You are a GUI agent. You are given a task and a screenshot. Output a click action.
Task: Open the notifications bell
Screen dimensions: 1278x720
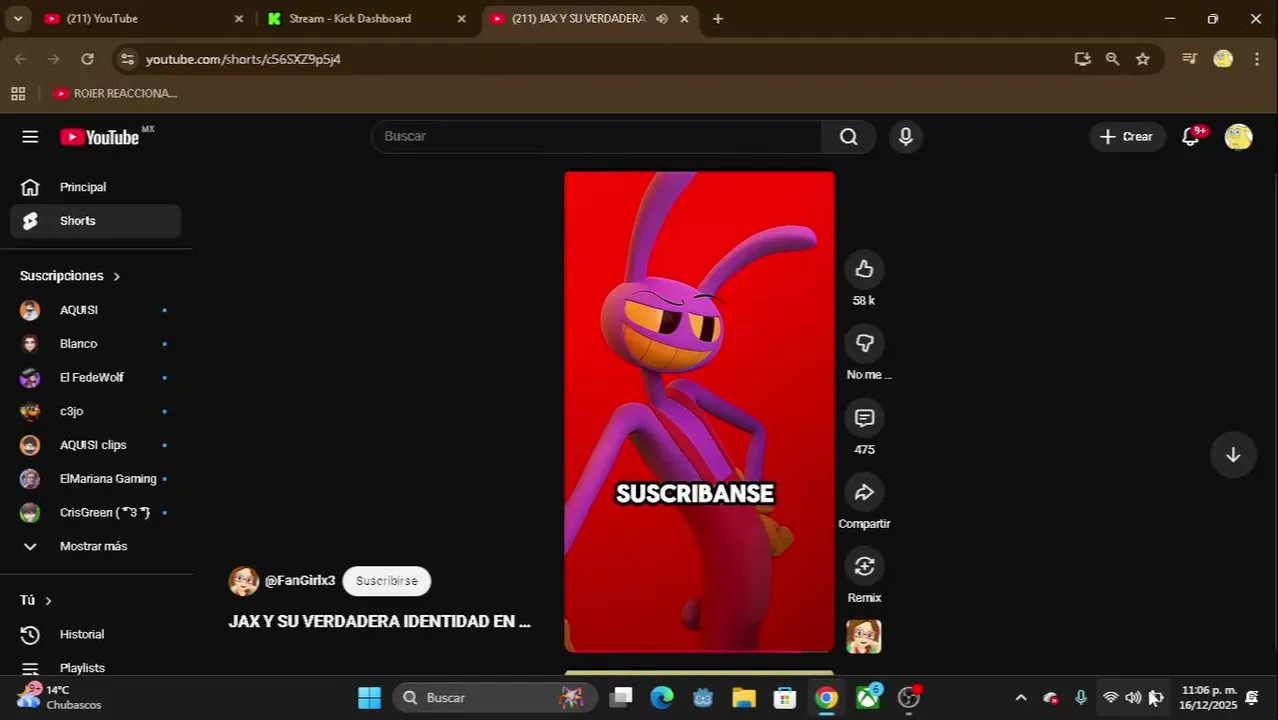click(x=1190, y=137)
